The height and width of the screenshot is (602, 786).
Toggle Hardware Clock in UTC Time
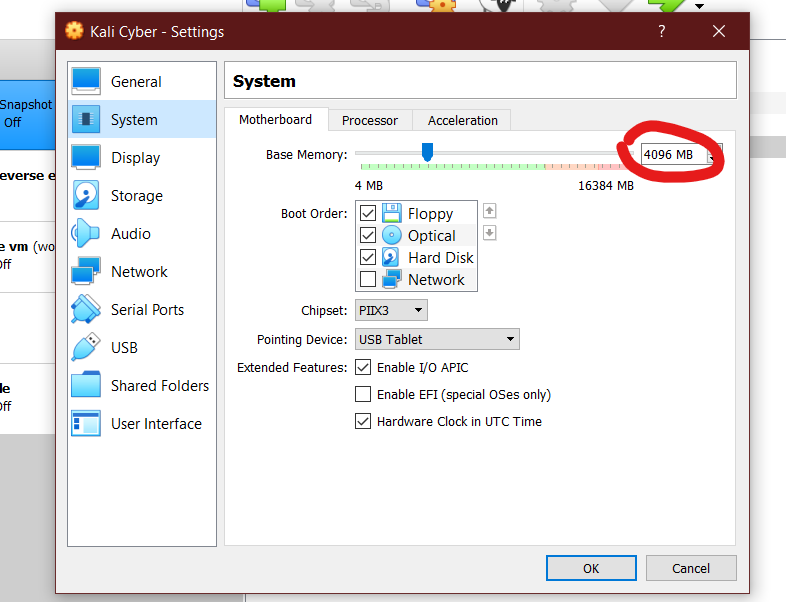tap(363, 421)
